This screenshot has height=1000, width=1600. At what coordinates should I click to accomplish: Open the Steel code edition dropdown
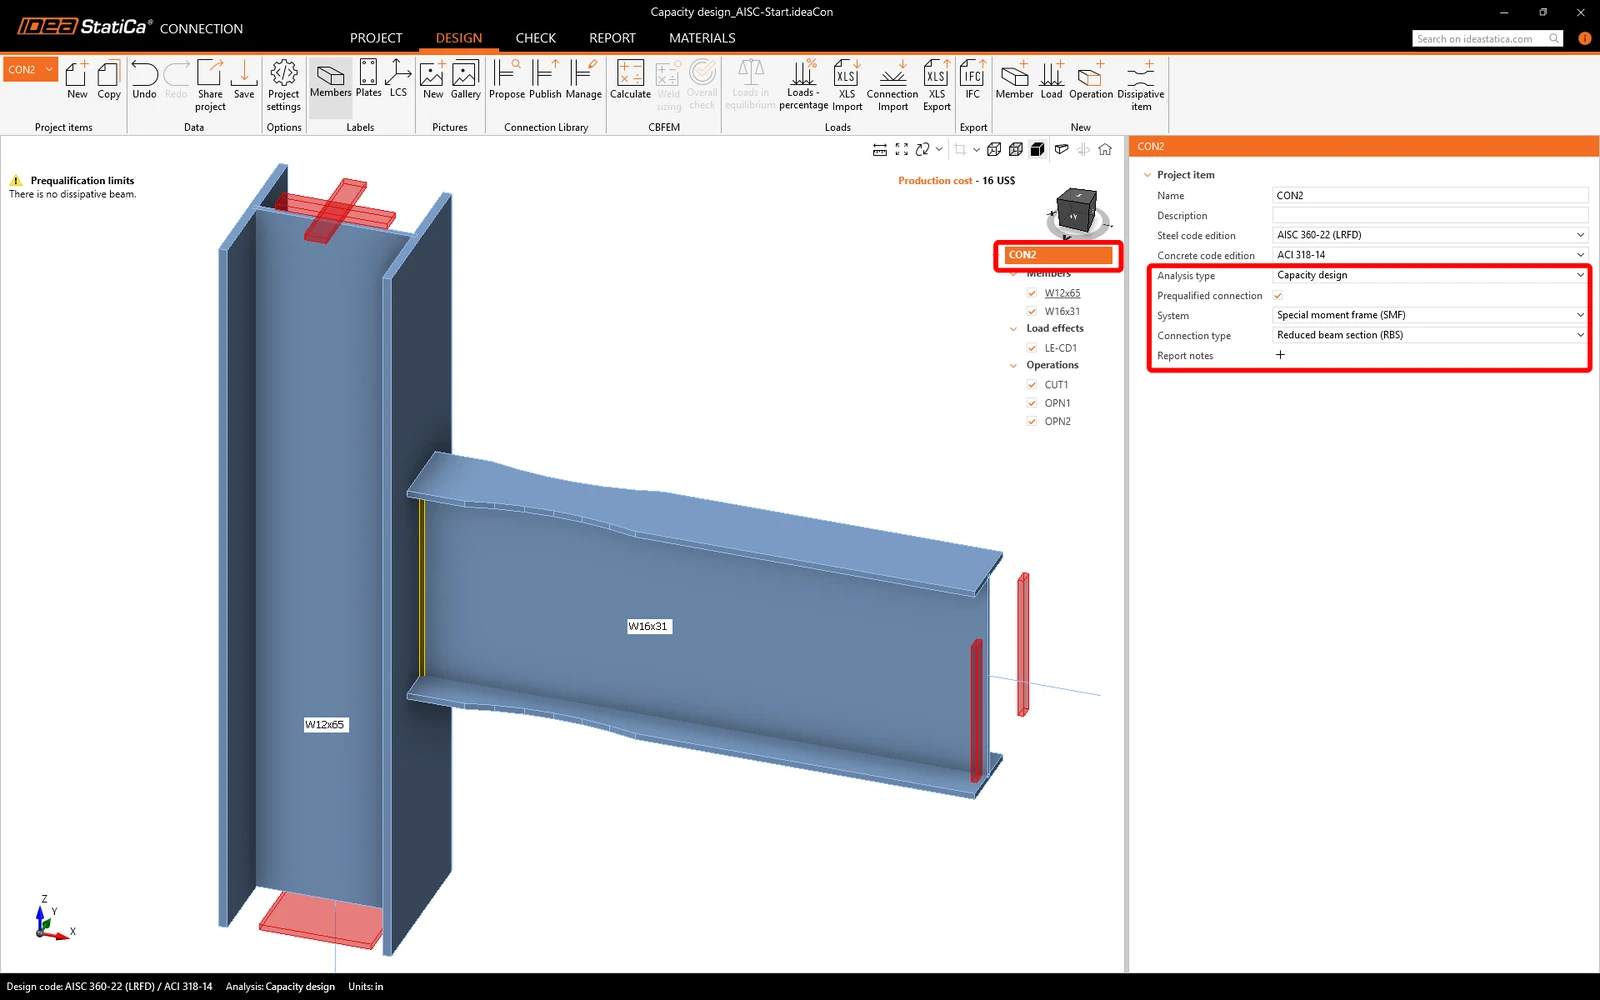click(1430, 235)
